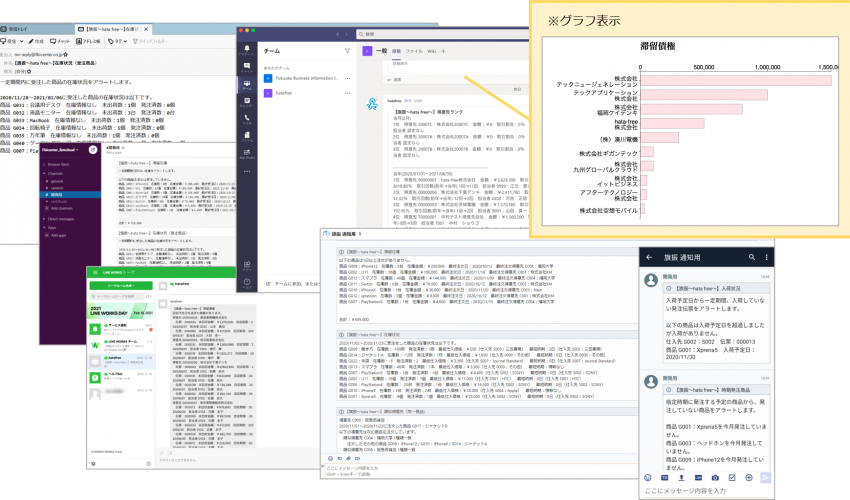Click LINE WORKS talk room search field
The image size is (850, 500).
pos(118,297)
